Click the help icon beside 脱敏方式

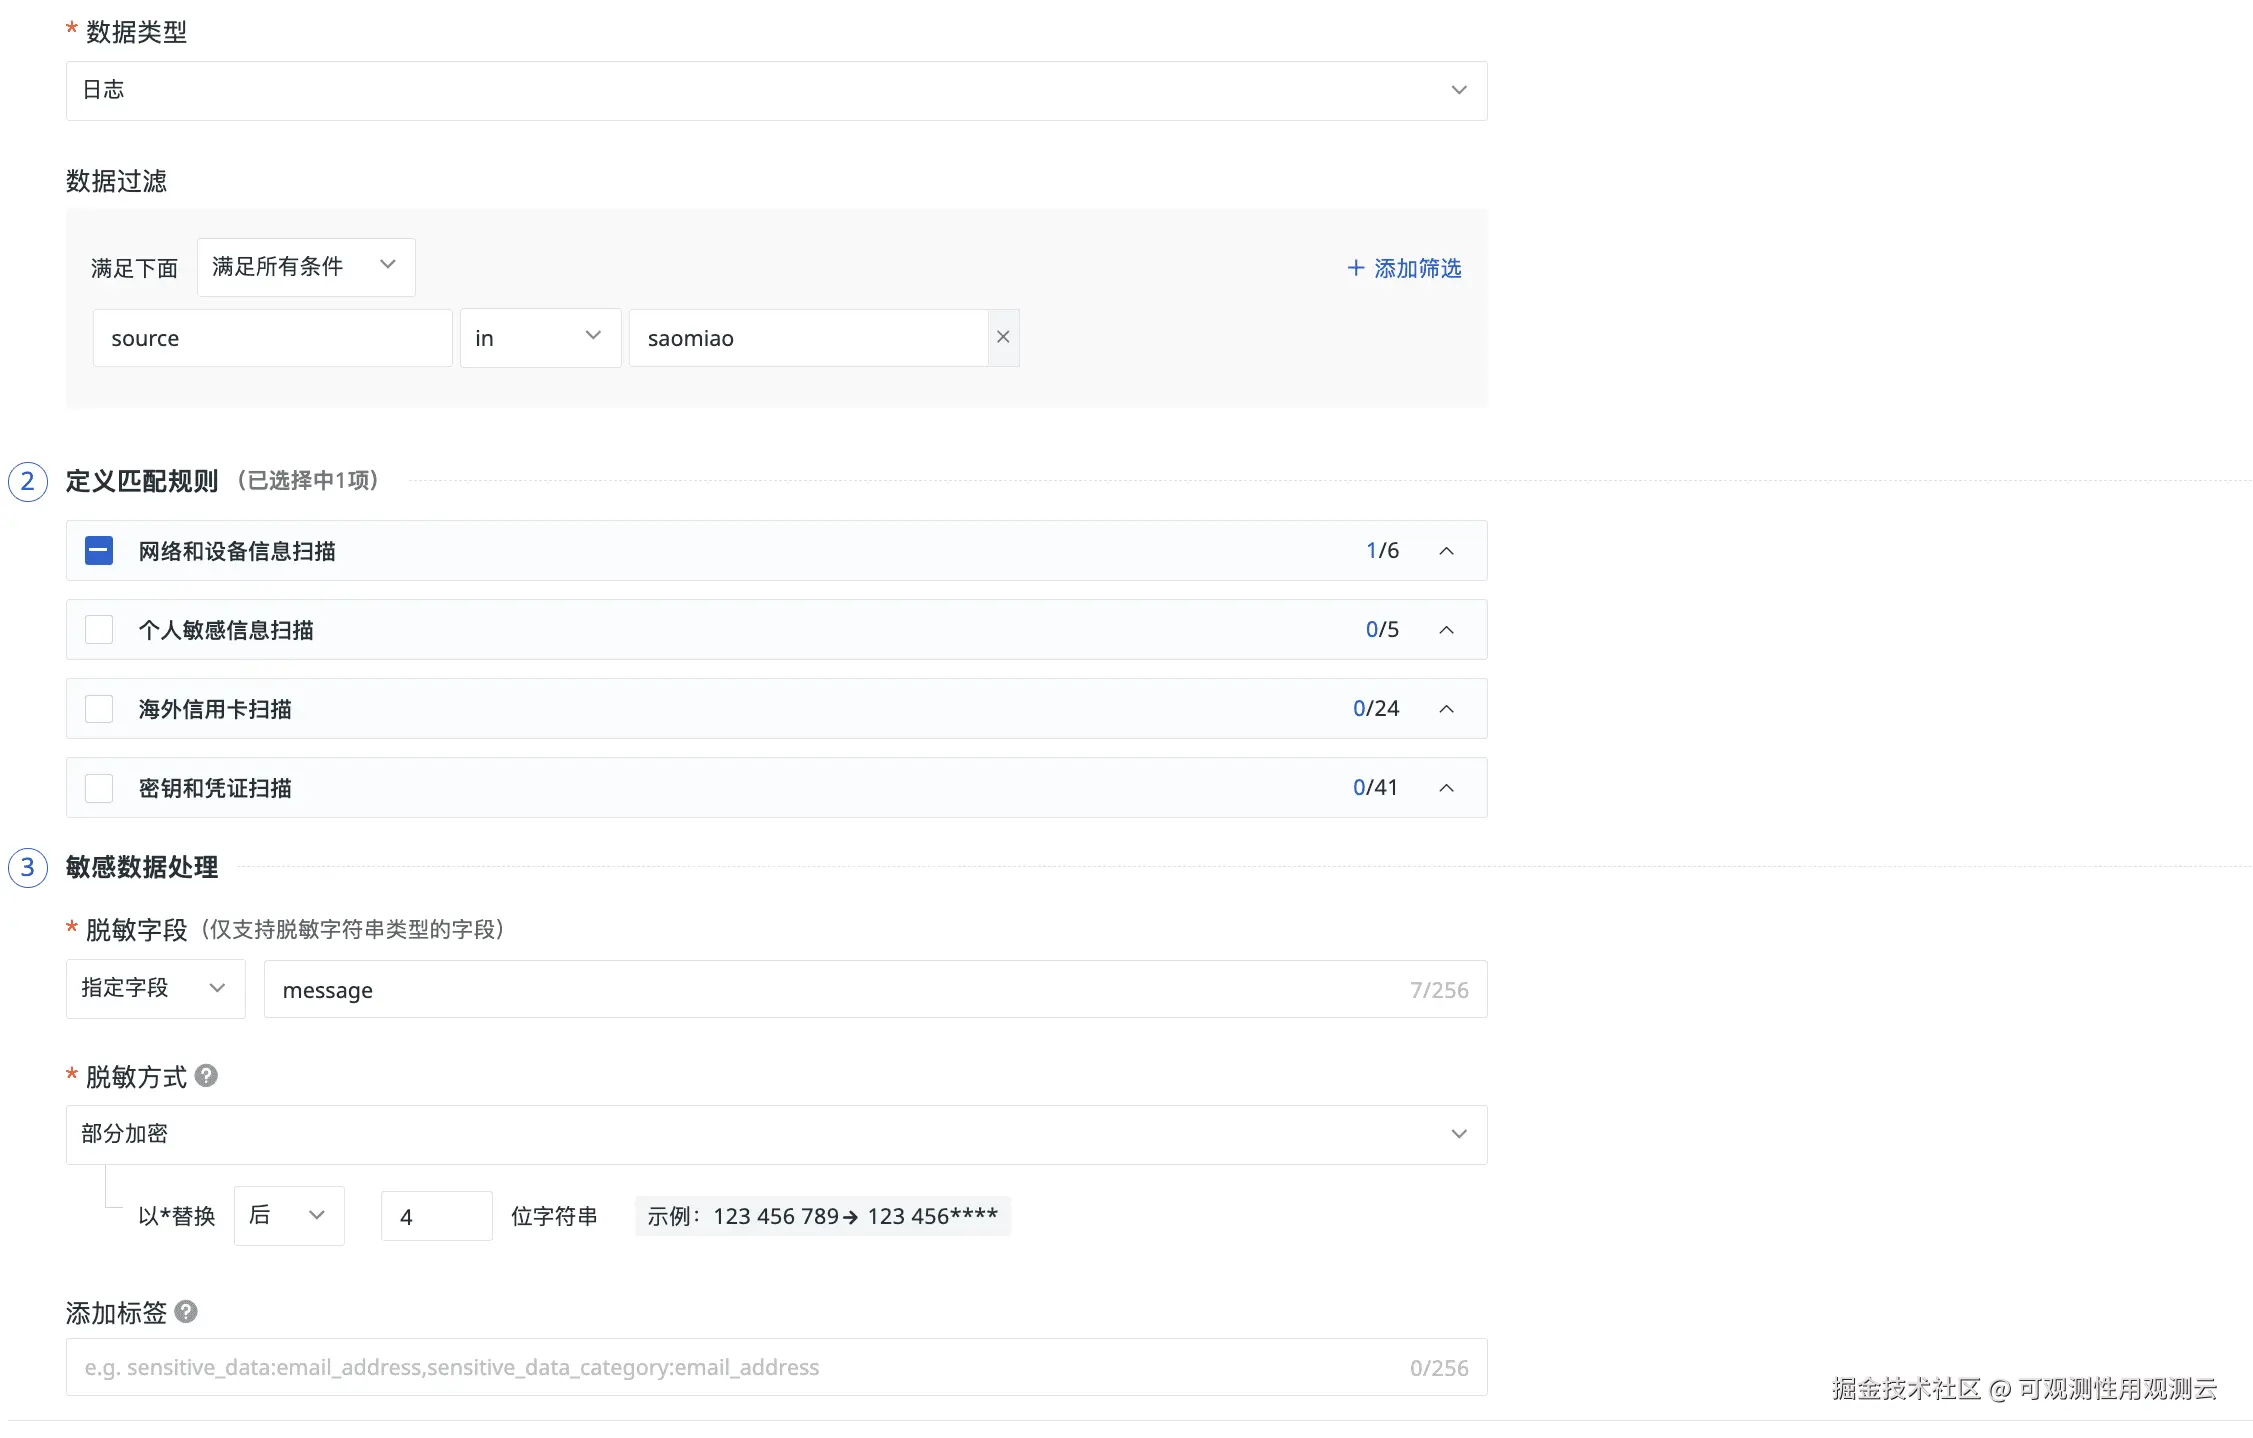pos(206,1076)
